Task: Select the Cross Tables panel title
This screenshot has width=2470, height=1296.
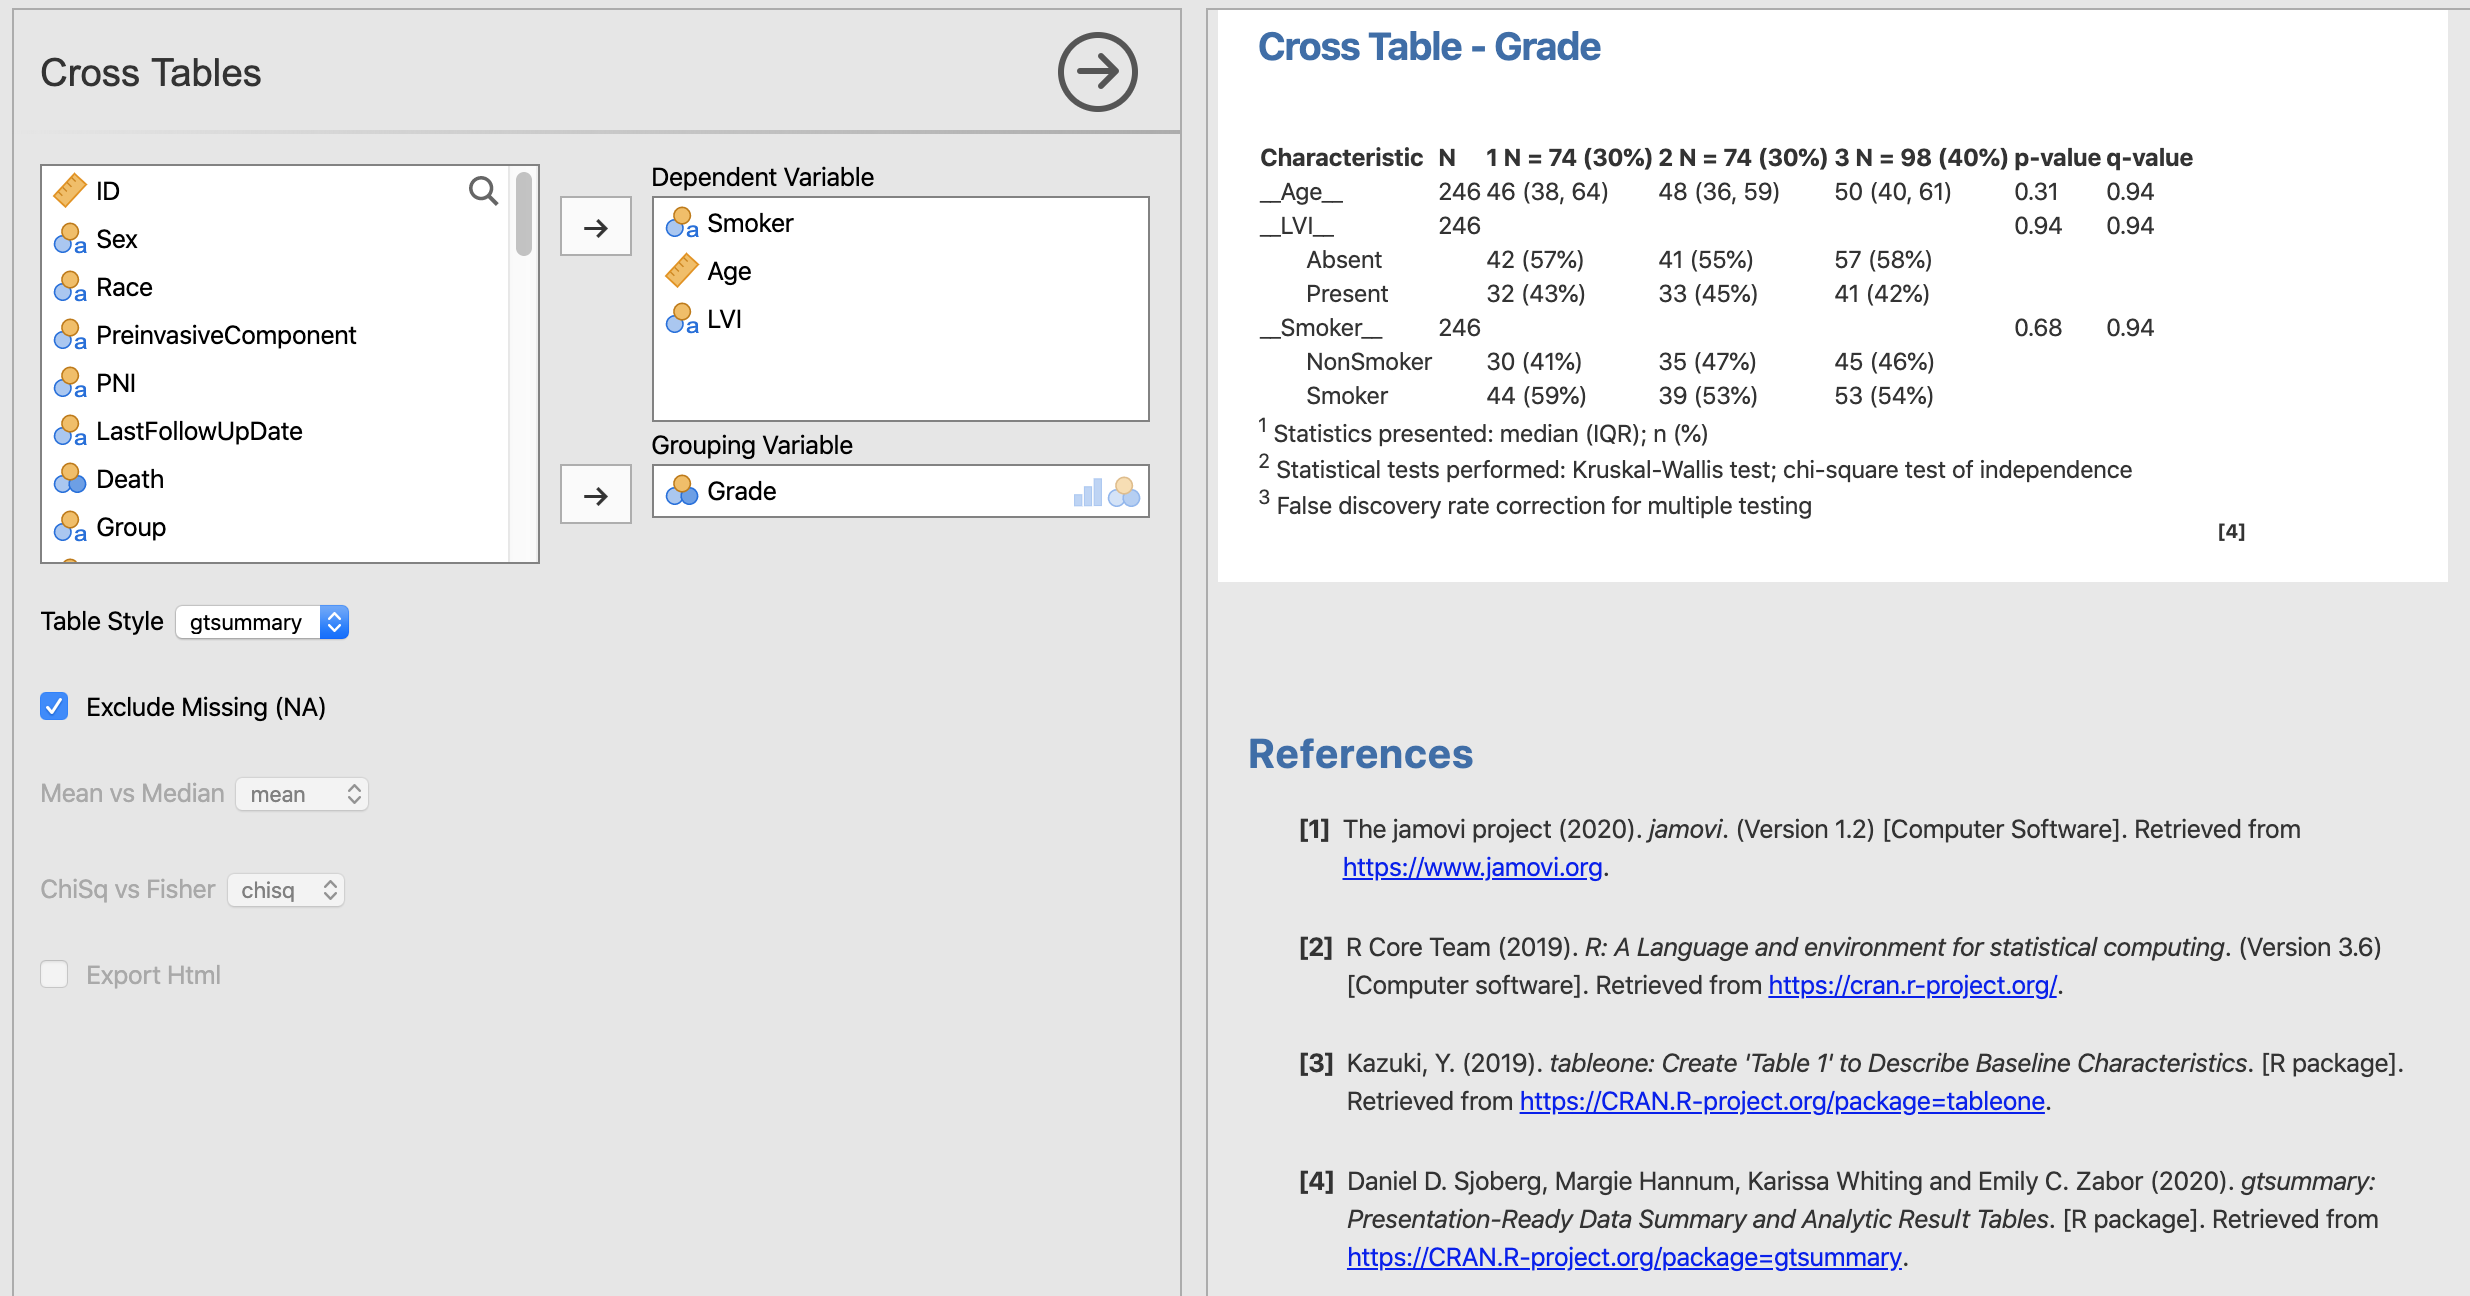Action: tap(150, 71)
